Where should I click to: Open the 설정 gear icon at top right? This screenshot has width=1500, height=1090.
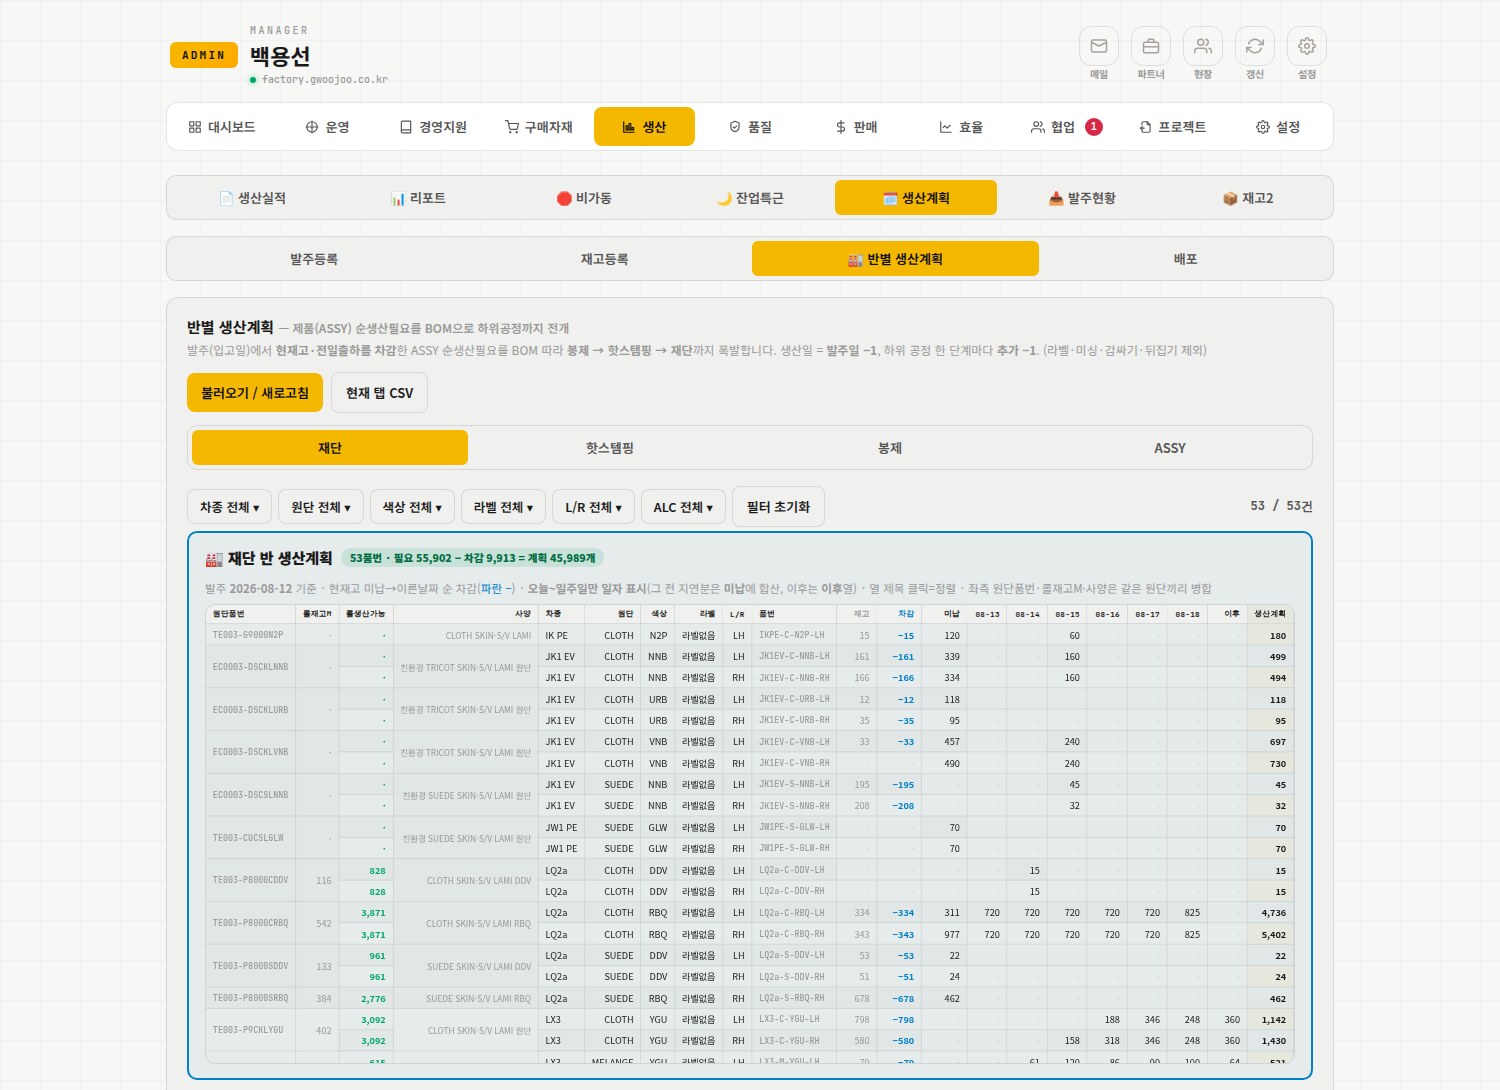pyautogui.click(x=1307, y=46)
